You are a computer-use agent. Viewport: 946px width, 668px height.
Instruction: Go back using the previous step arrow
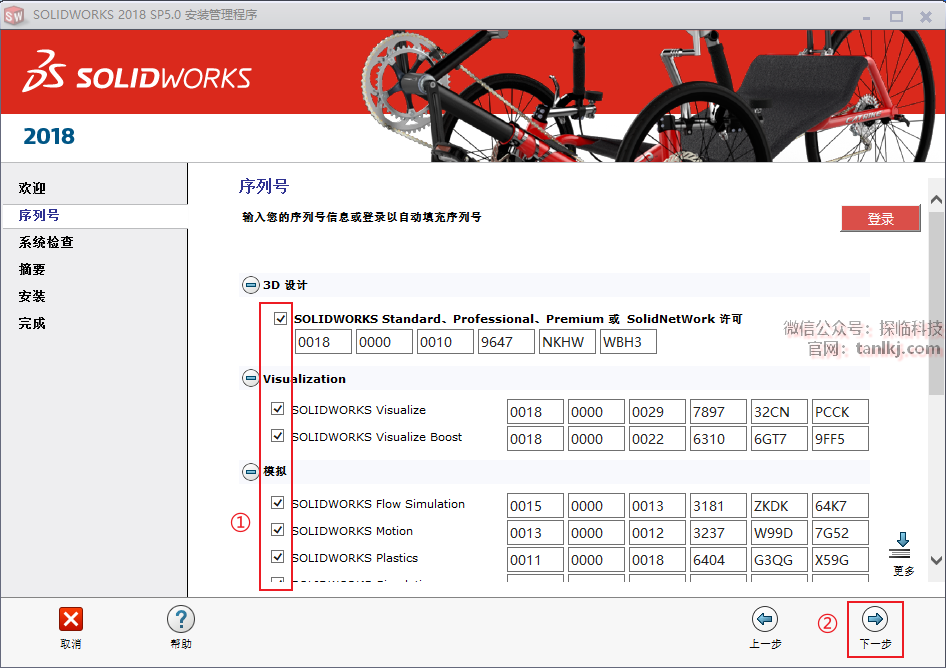[765, 619]
